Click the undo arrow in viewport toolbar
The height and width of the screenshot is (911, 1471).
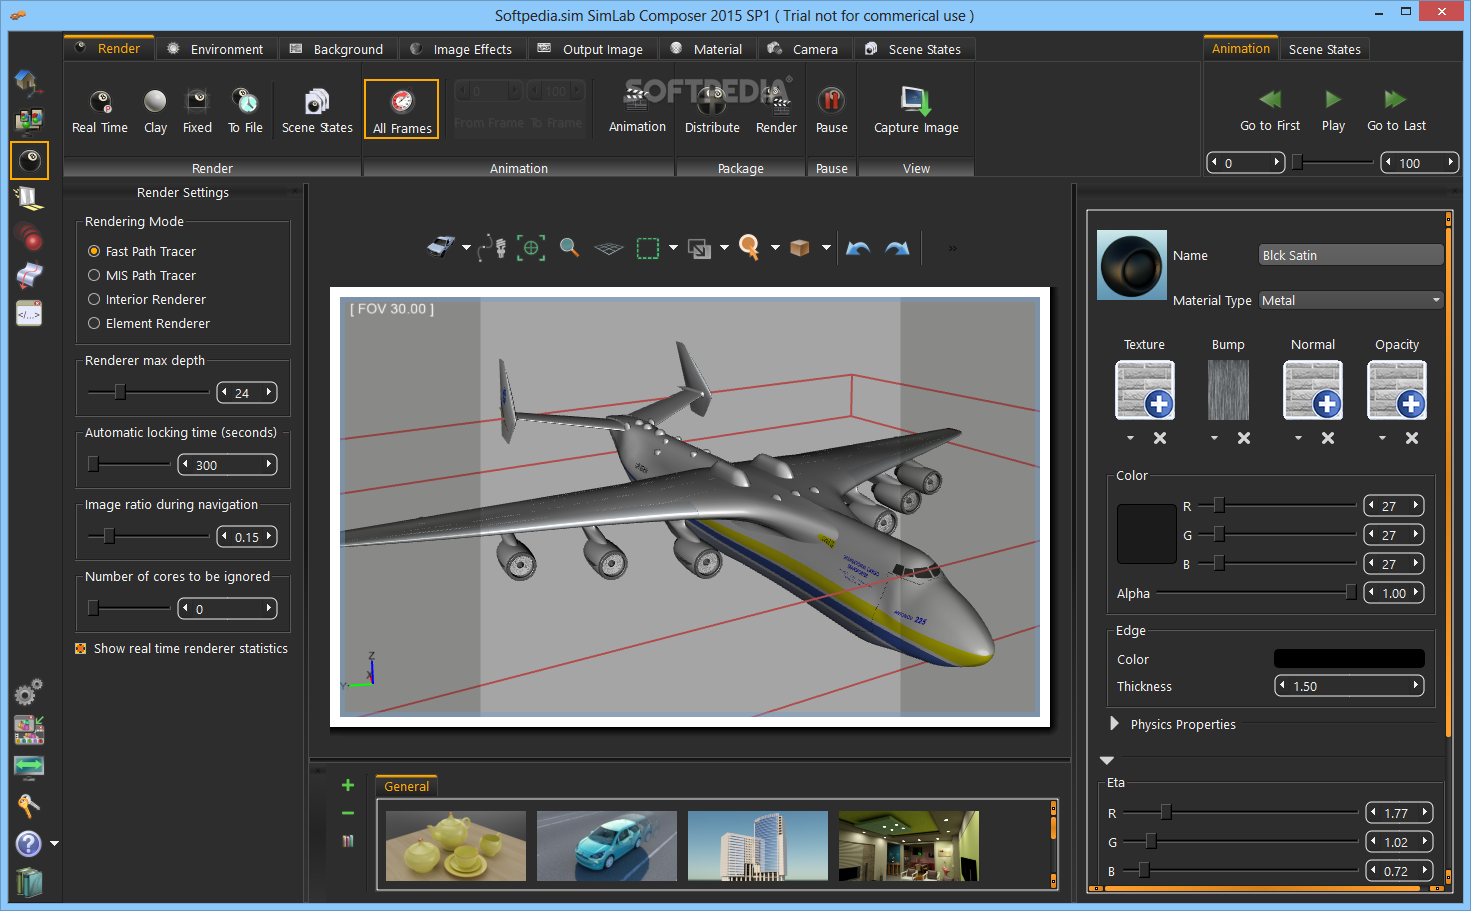pyautogui.click(x=857, y=248)
